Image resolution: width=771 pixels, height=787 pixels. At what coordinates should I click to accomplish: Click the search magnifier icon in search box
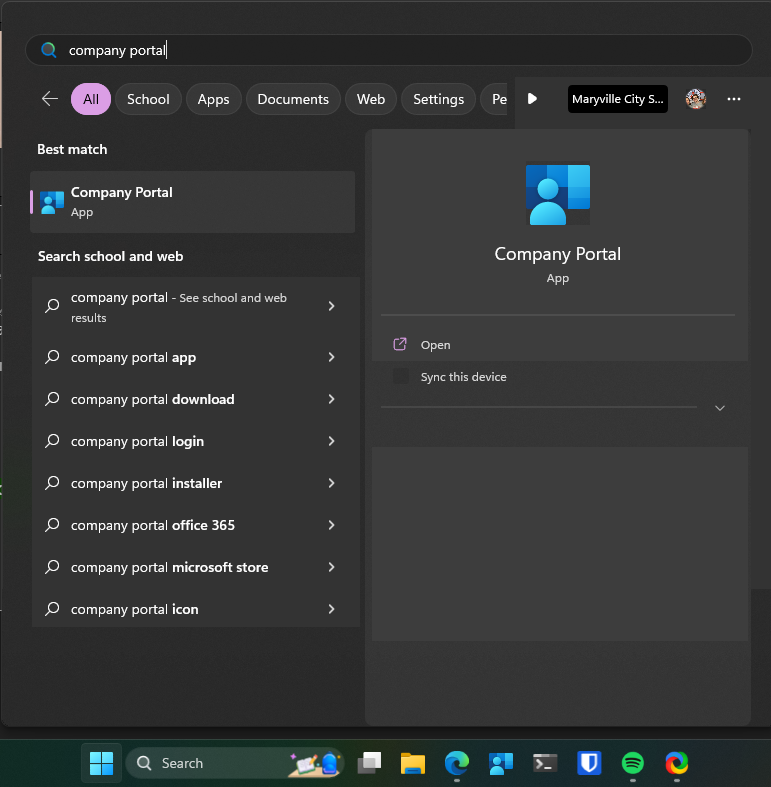tap(49, 50)
